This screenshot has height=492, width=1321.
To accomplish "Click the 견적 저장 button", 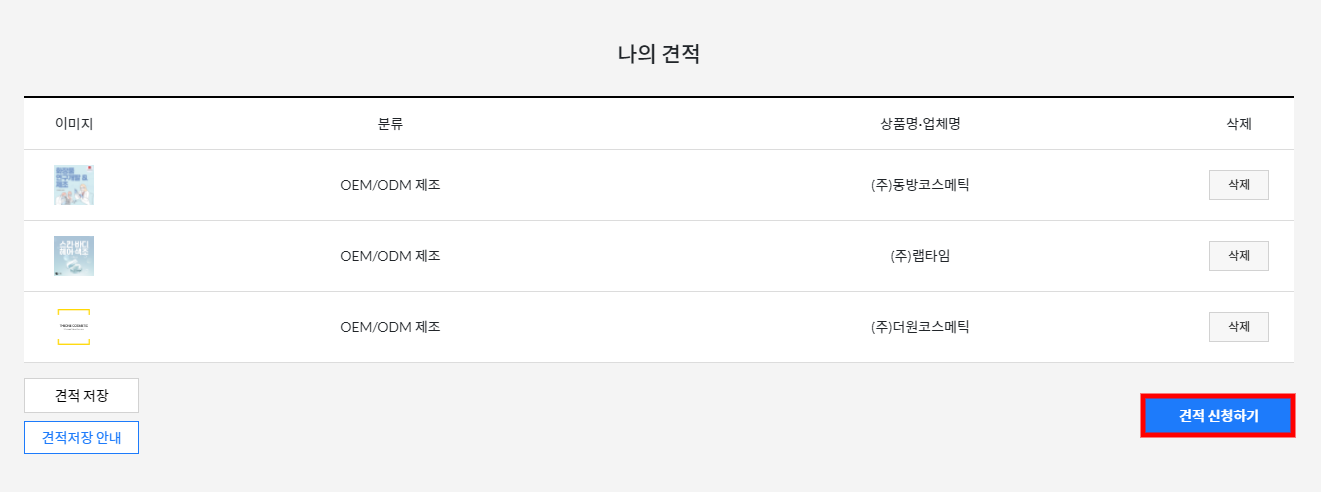I will 81,396.
